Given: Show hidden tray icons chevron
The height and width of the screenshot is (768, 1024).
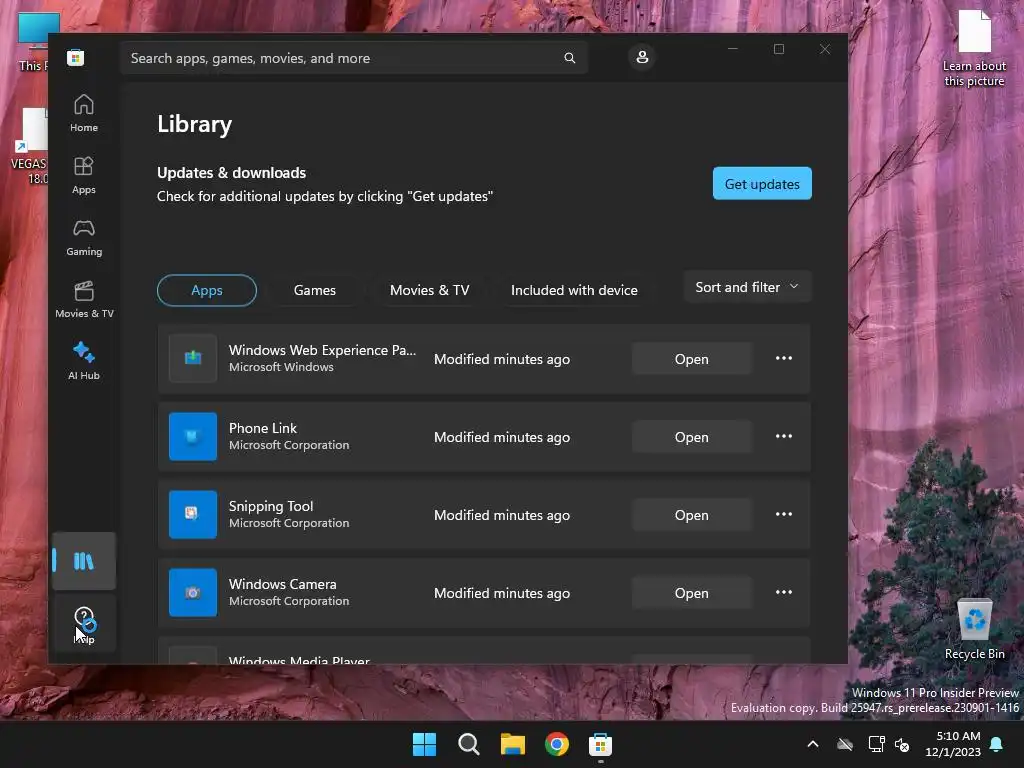Looking at the screenshot, I should tap(812, 744).
